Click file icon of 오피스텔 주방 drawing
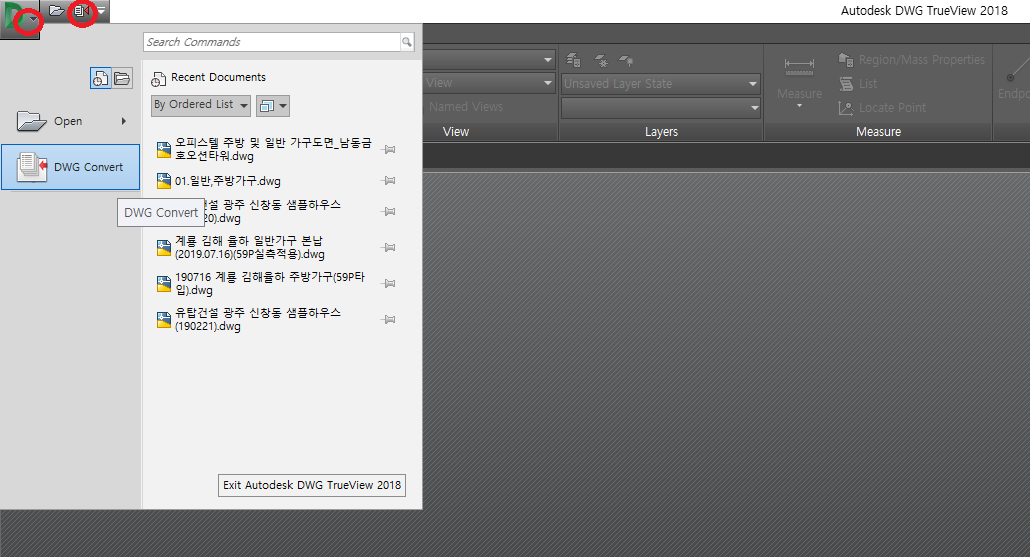This screenshot has width=1030, height=557. (164, 150)
